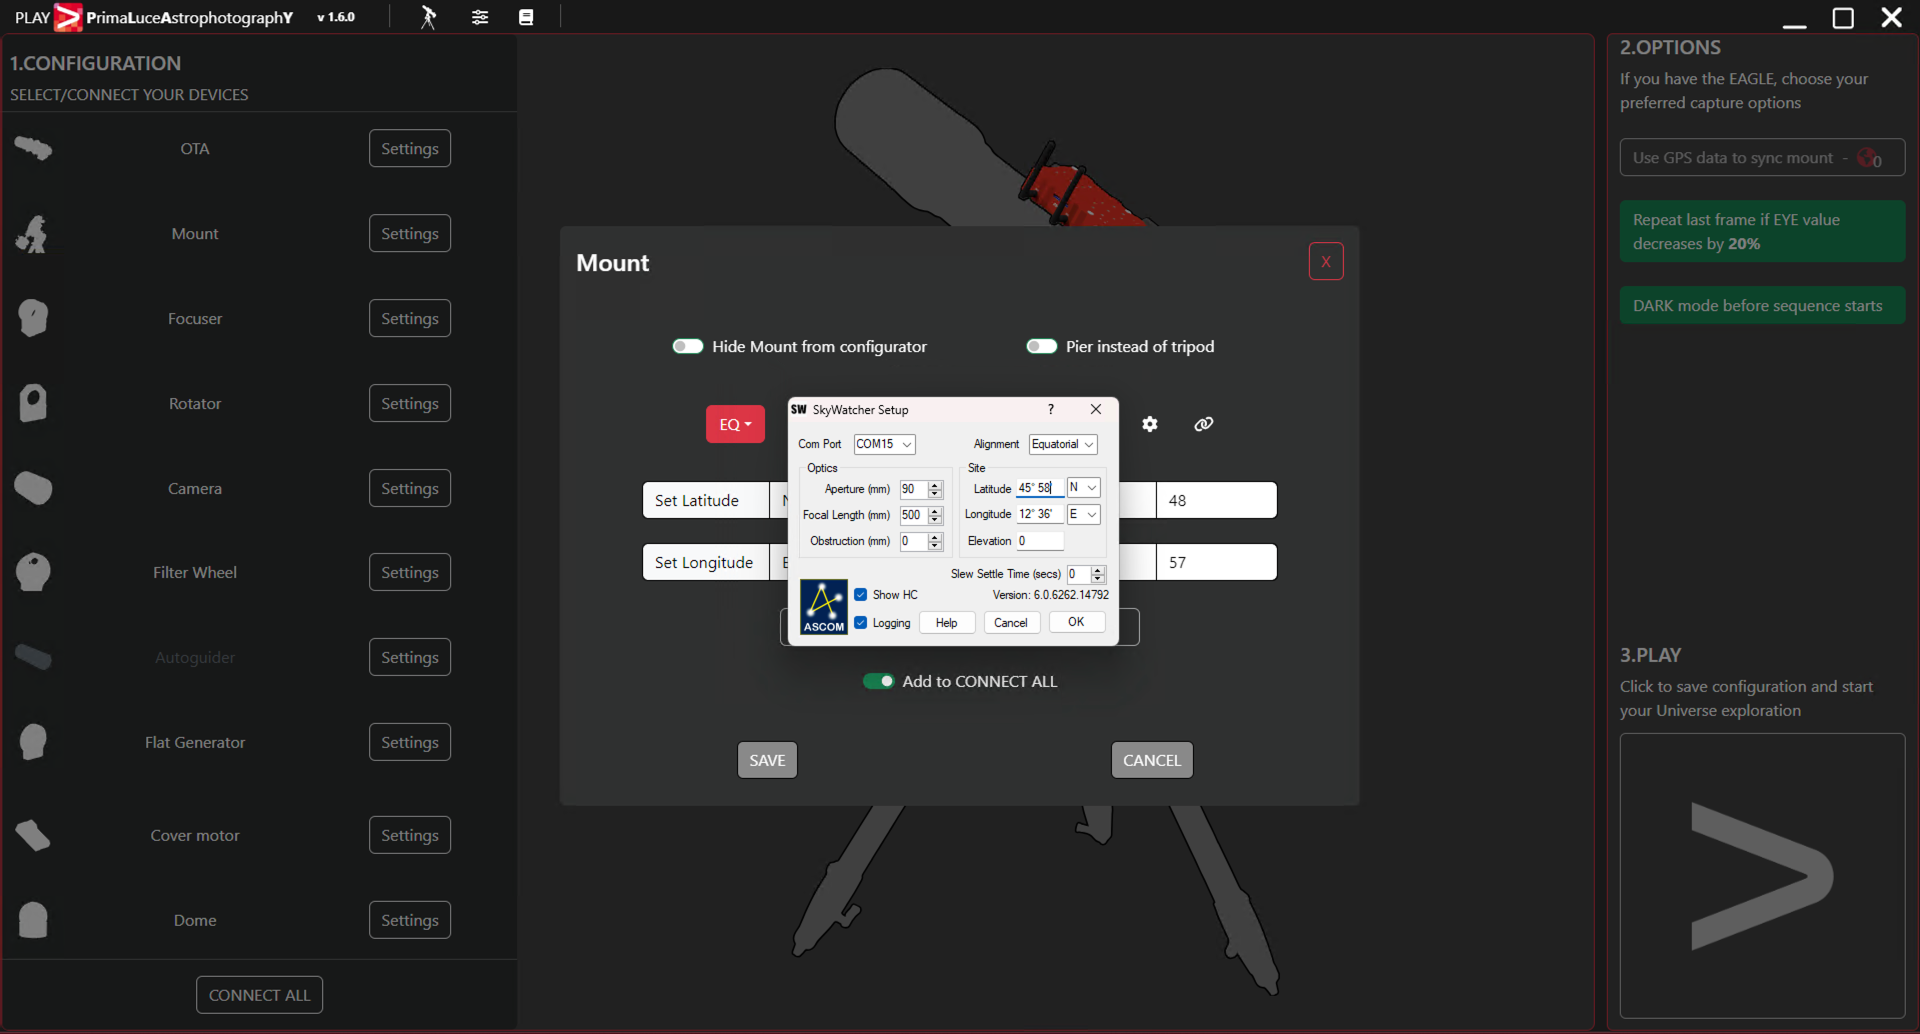Viewport: 1920px width, 1034px height.
Task: Click the Longitude 12° 36' field
Action: tap(1040, 514)
